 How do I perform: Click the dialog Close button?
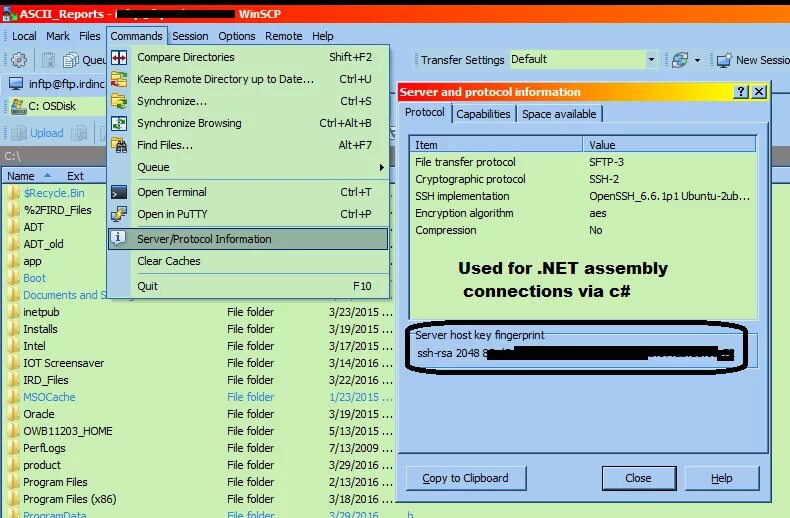coord(638,478)
